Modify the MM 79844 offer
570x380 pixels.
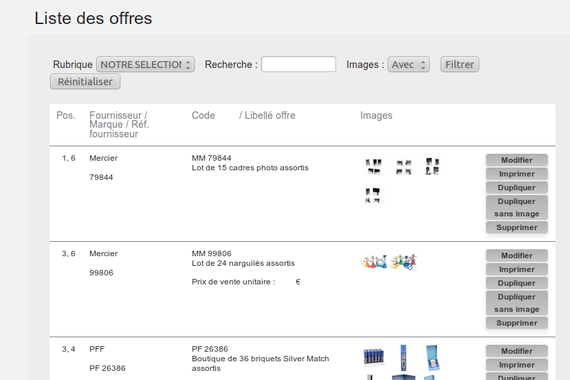(517, 160)
